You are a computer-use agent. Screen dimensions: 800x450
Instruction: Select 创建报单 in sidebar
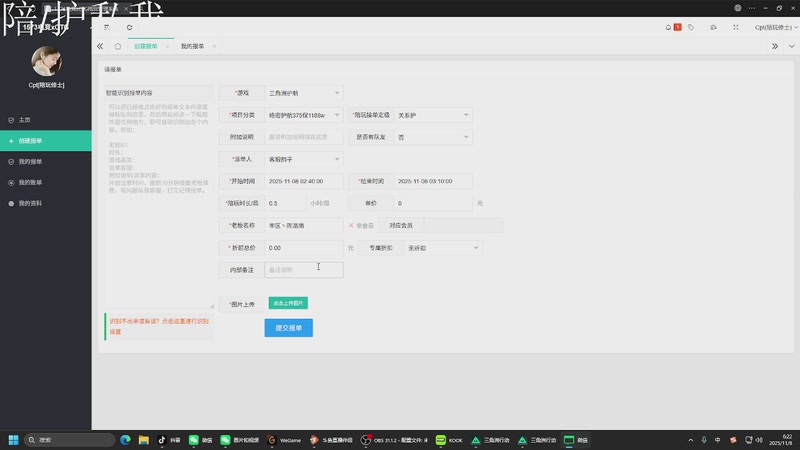46,141
